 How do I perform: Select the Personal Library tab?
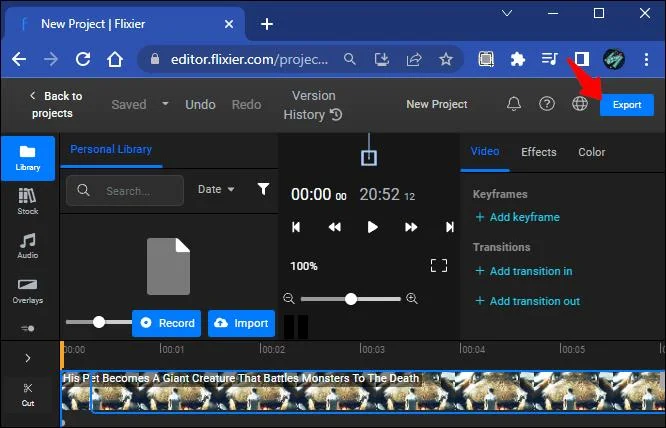[111, 149]
